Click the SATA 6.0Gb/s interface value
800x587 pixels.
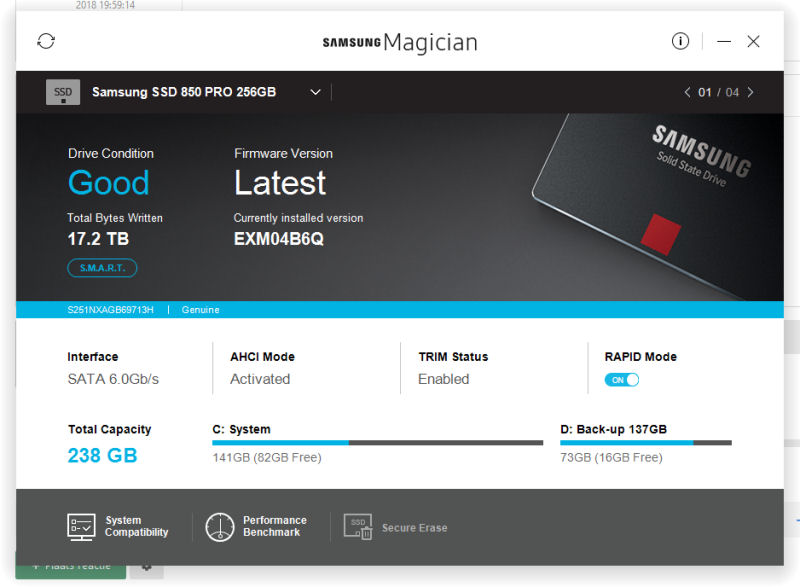point(113,379)
